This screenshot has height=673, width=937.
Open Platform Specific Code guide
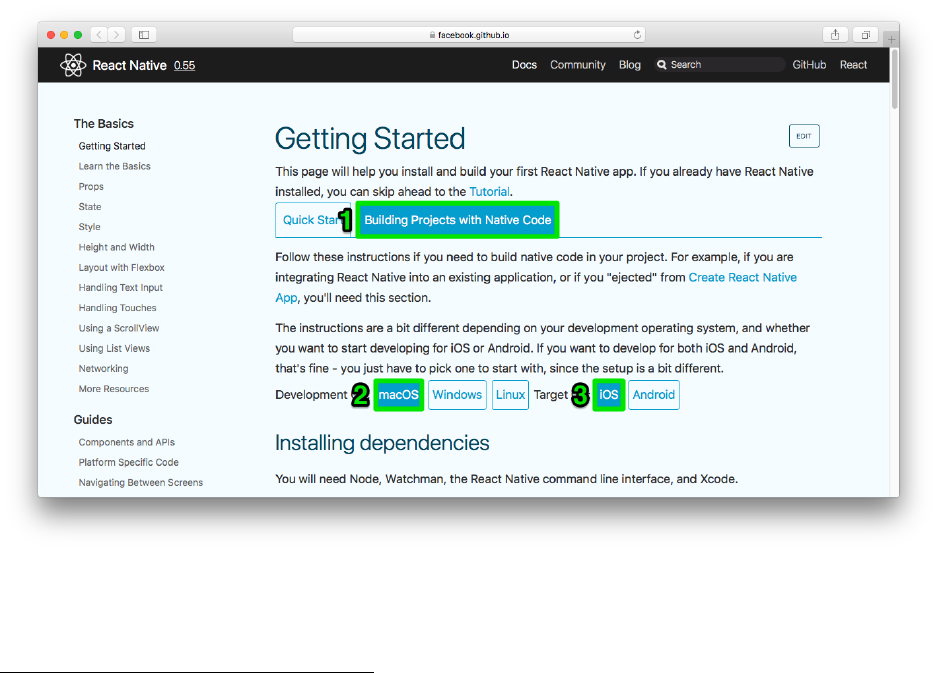tap(128, 463)
